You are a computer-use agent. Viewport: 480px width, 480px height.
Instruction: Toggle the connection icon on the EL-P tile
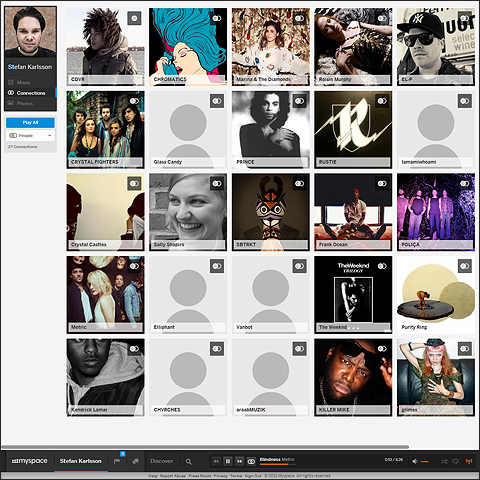coord(465,18)
